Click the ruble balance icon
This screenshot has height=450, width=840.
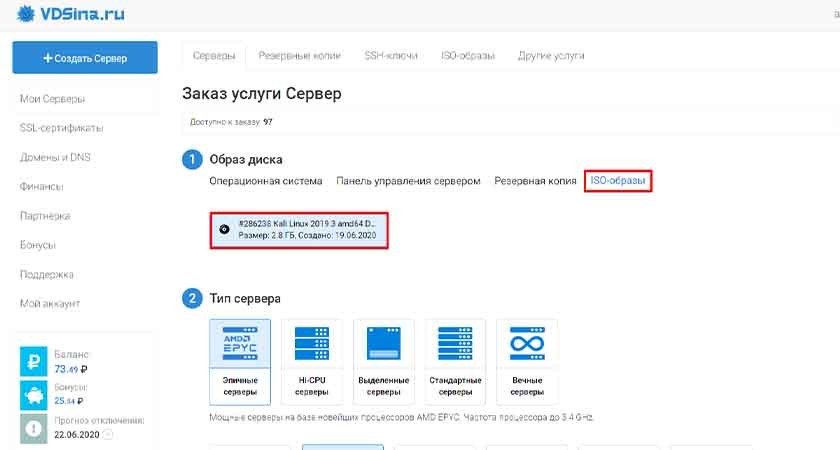(34, 362)
